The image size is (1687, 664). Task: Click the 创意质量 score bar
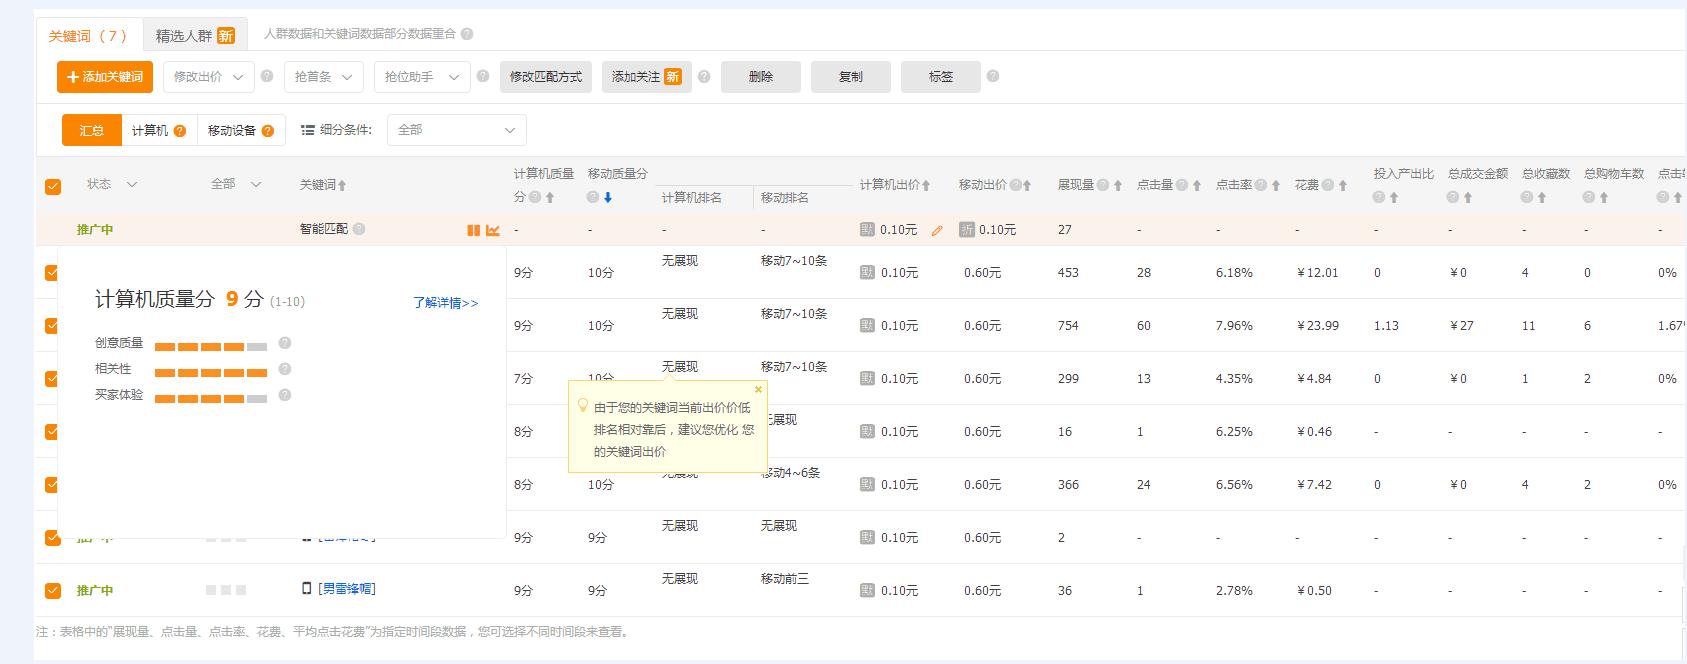coord(211,347)
